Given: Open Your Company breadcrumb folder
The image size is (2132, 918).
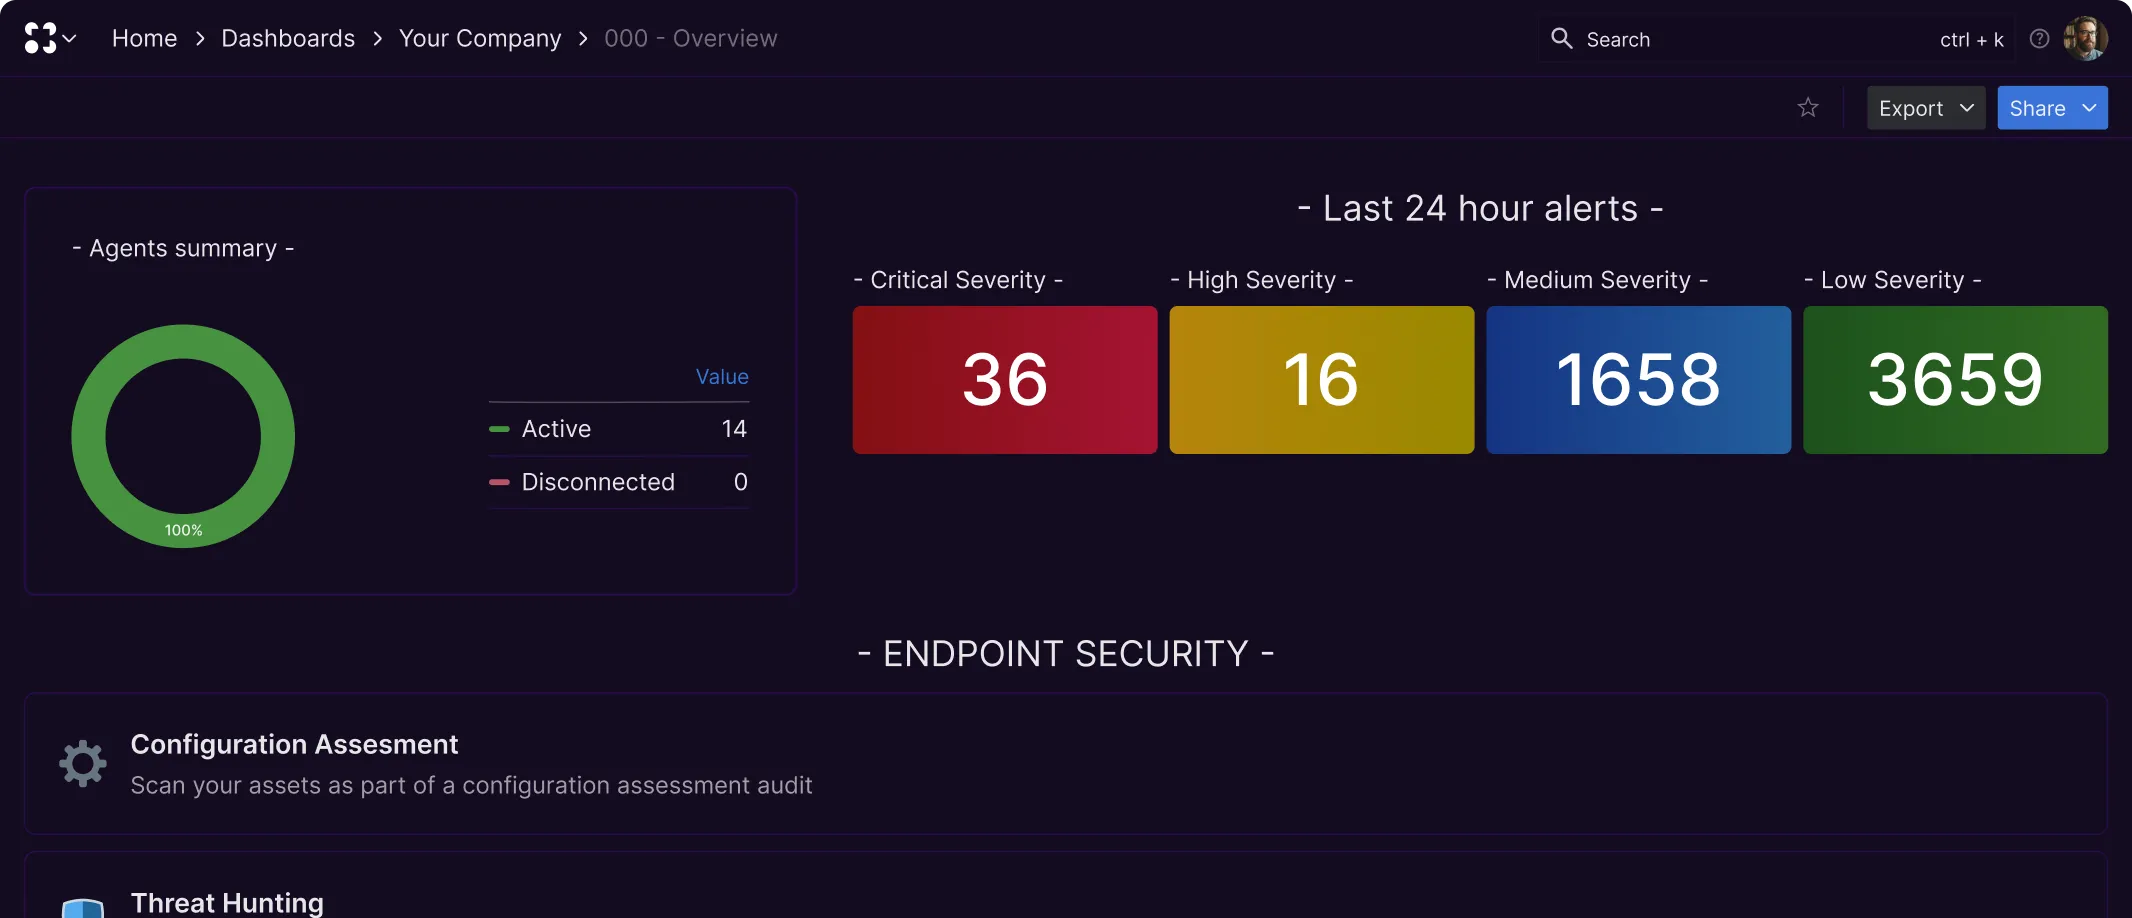Looking at the screenshot, I should click(480, 38).
